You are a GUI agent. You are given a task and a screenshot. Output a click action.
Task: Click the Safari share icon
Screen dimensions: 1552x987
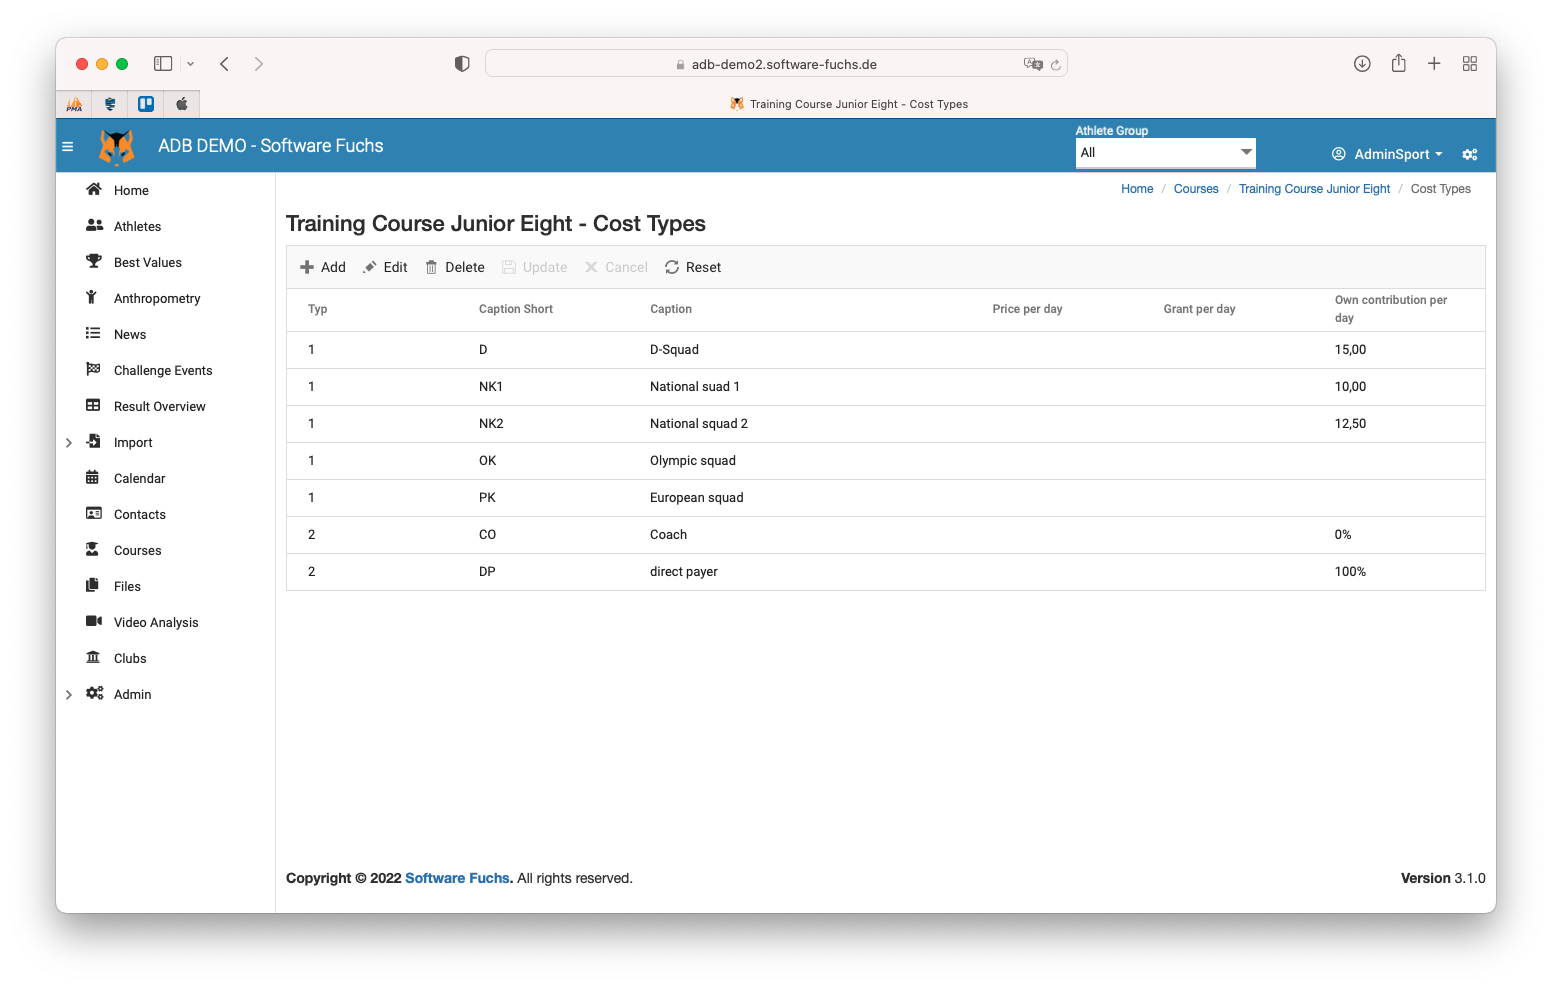1399,64
